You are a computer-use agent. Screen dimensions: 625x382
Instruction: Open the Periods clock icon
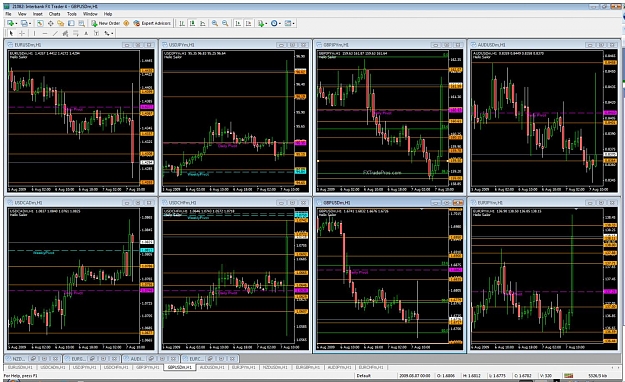274,23
